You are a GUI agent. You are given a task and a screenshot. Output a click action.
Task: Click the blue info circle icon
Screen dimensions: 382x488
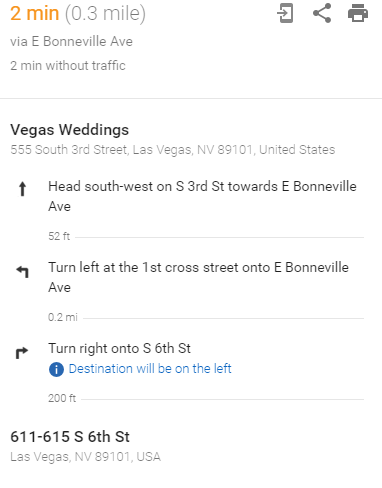[56, 369]
